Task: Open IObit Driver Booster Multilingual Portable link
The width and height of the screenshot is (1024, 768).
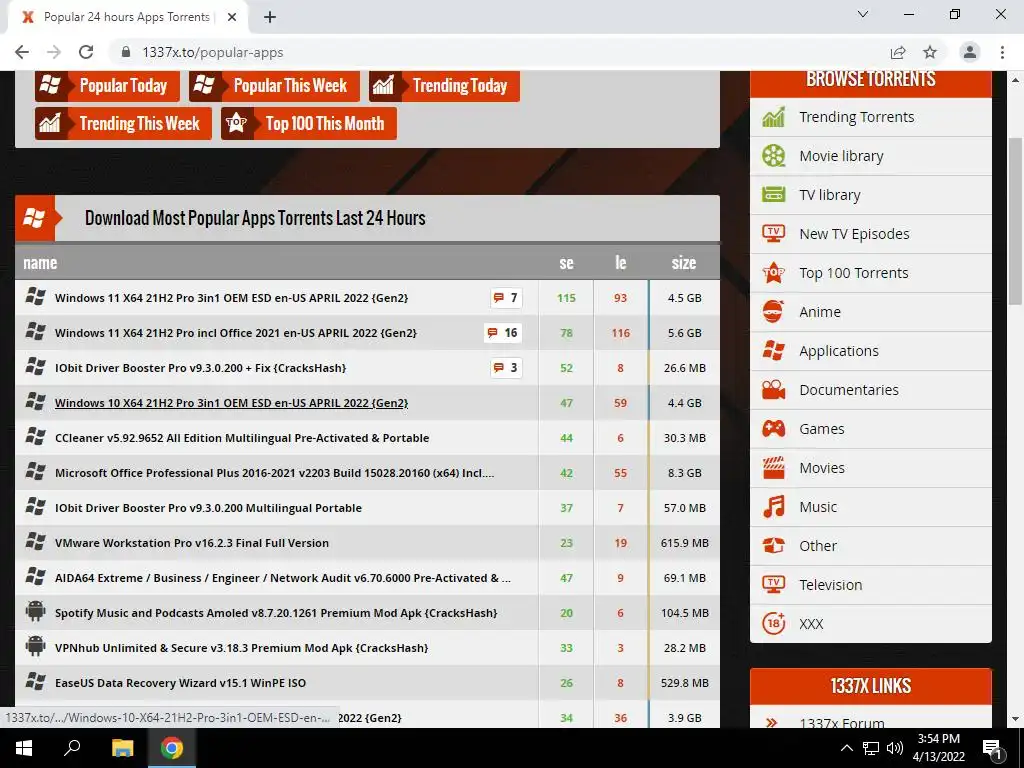Action: pyautogui.click(x=208, y=508)
